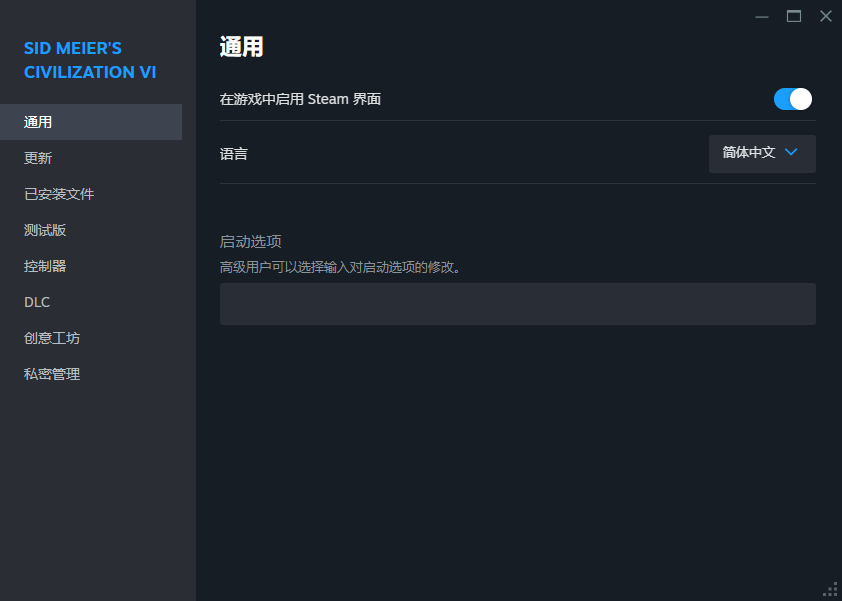Close the properties window
Image resolution: width=842 pixels, height=601 pixels.
826,16
